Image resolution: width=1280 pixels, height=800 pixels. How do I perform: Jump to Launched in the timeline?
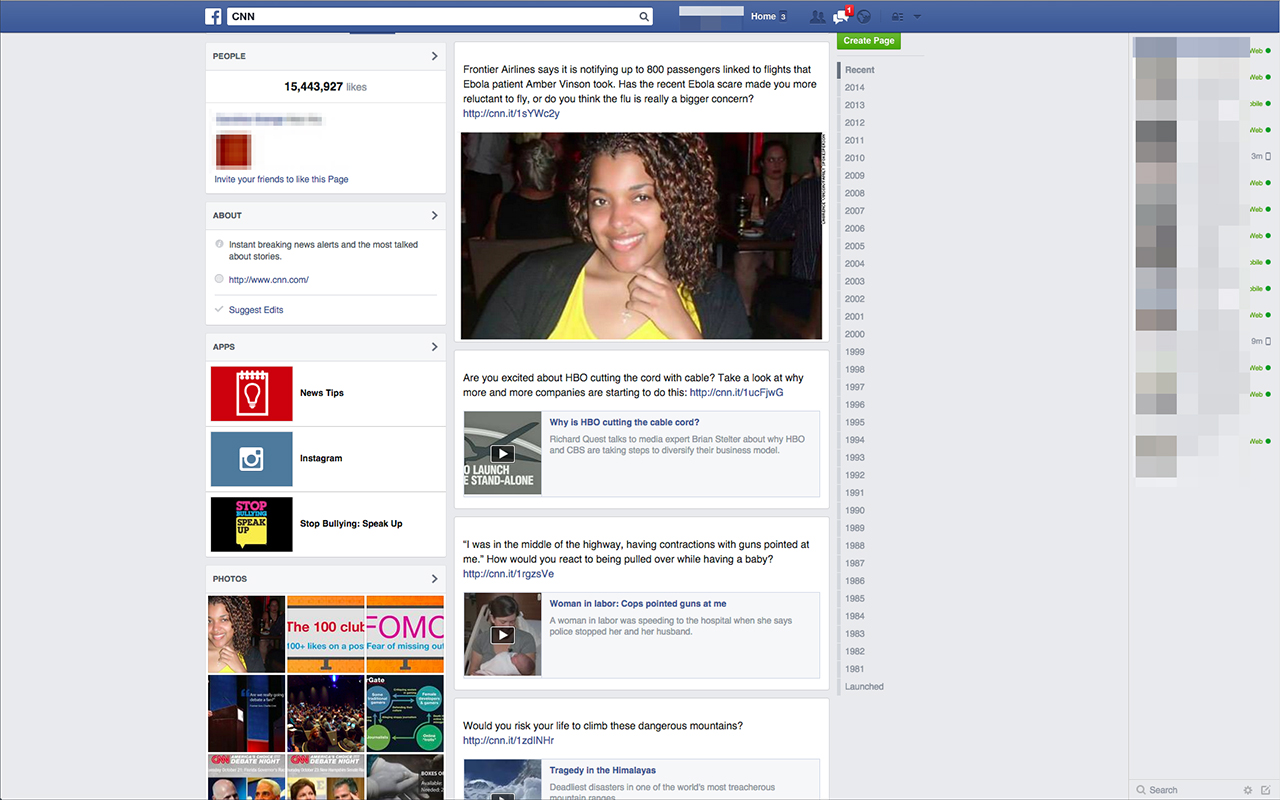[x=864, y=687]
